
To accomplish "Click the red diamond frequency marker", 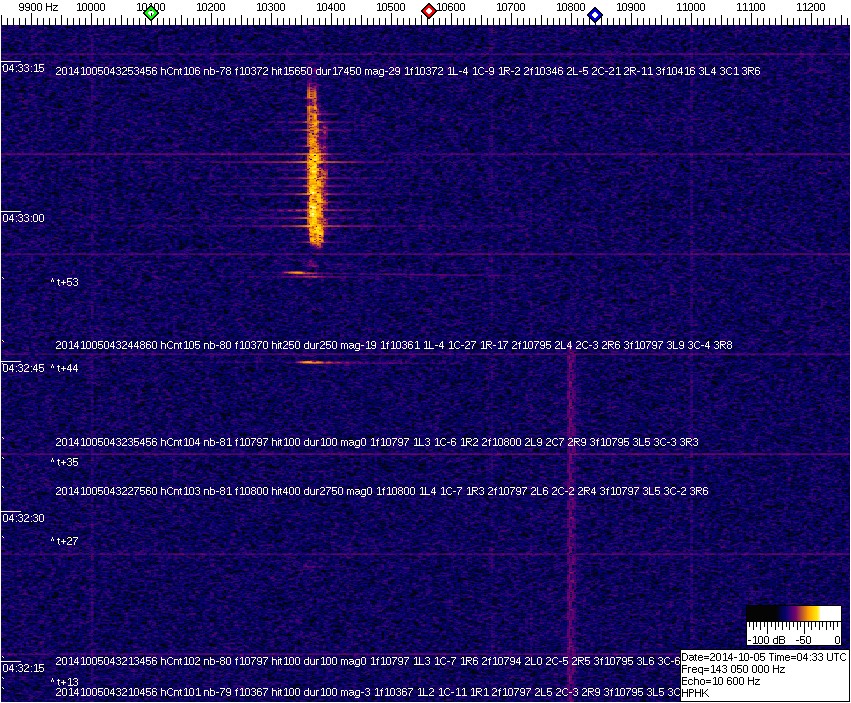I will 429,11.
